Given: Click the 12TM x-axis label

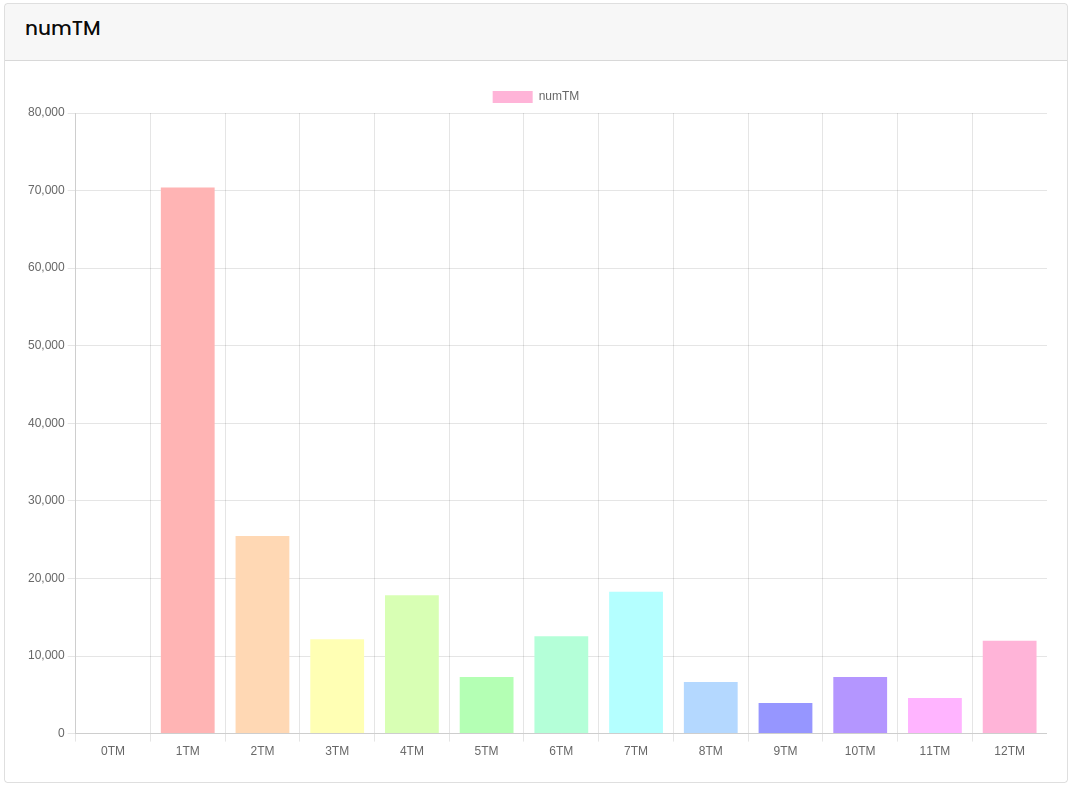Looking at the screenshot, I should click(x=1009, y=751).
